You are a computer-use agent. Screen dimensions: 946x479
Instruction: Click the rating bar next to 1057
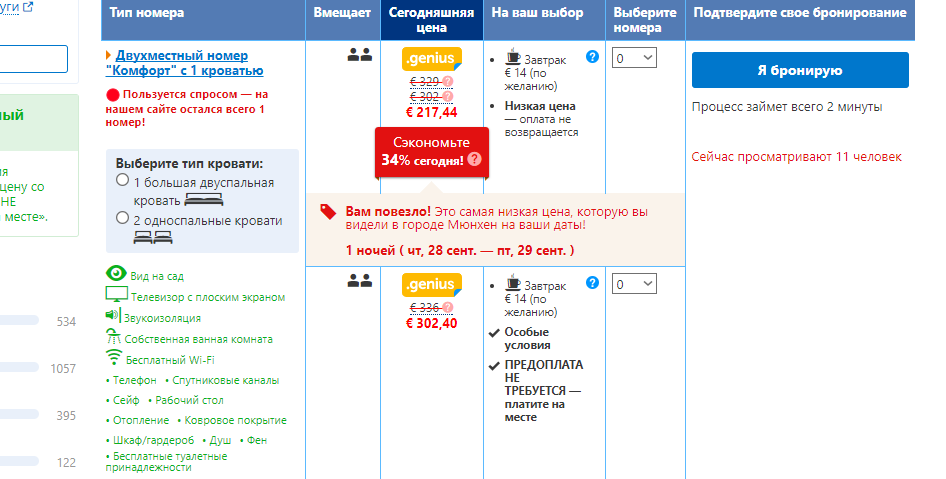click(19, 367)
